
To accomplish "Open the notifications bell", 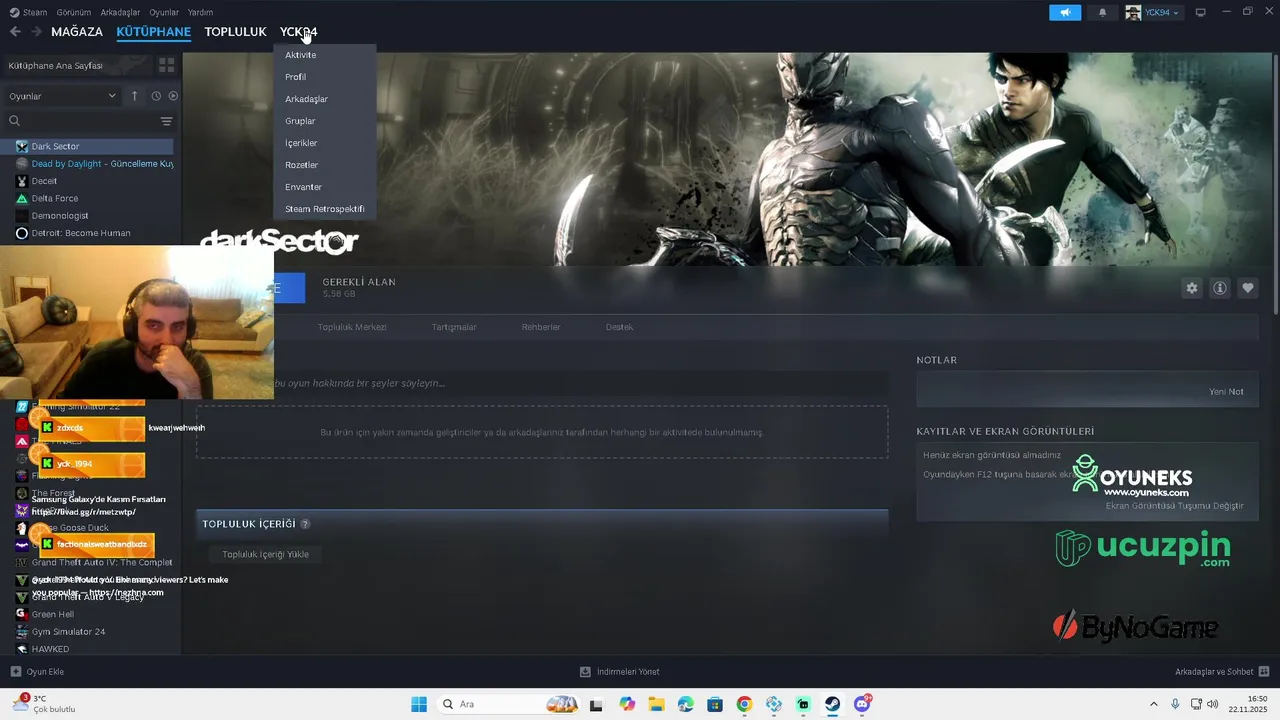I will coord(1103,12).
